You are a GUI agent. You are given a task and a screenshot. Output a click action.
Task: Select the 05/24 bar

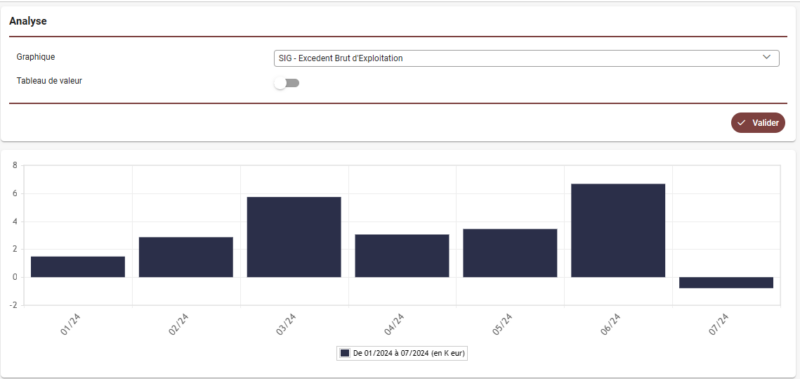[x=510, y=253]
